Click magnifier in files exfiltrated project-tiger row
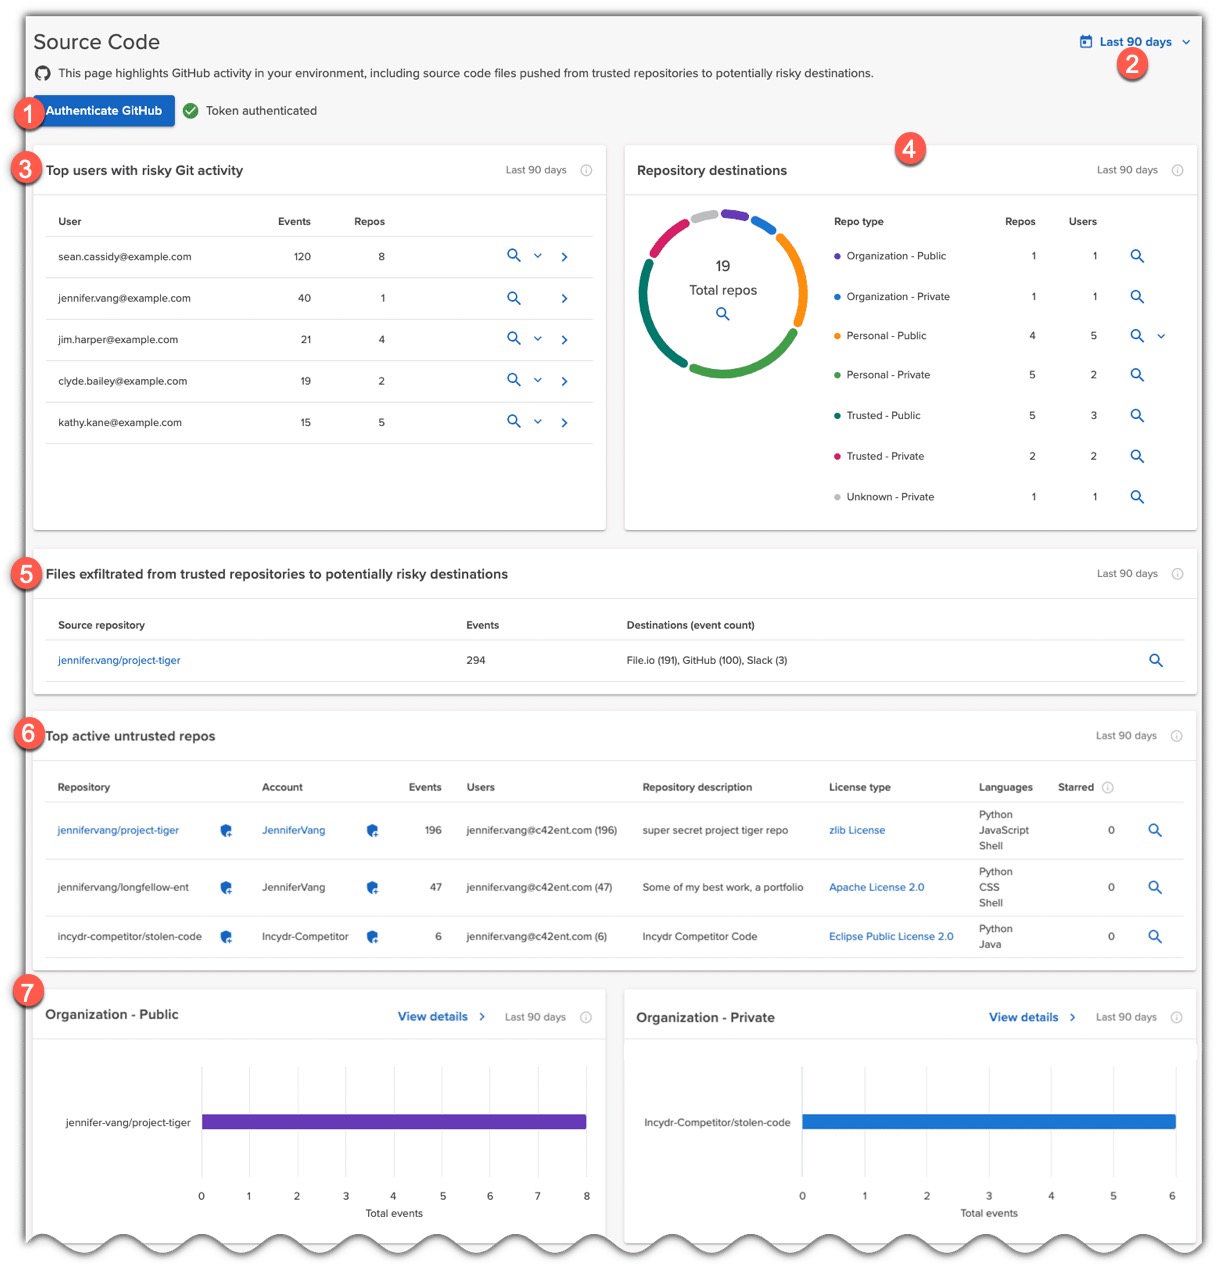 pos(1155,661)
